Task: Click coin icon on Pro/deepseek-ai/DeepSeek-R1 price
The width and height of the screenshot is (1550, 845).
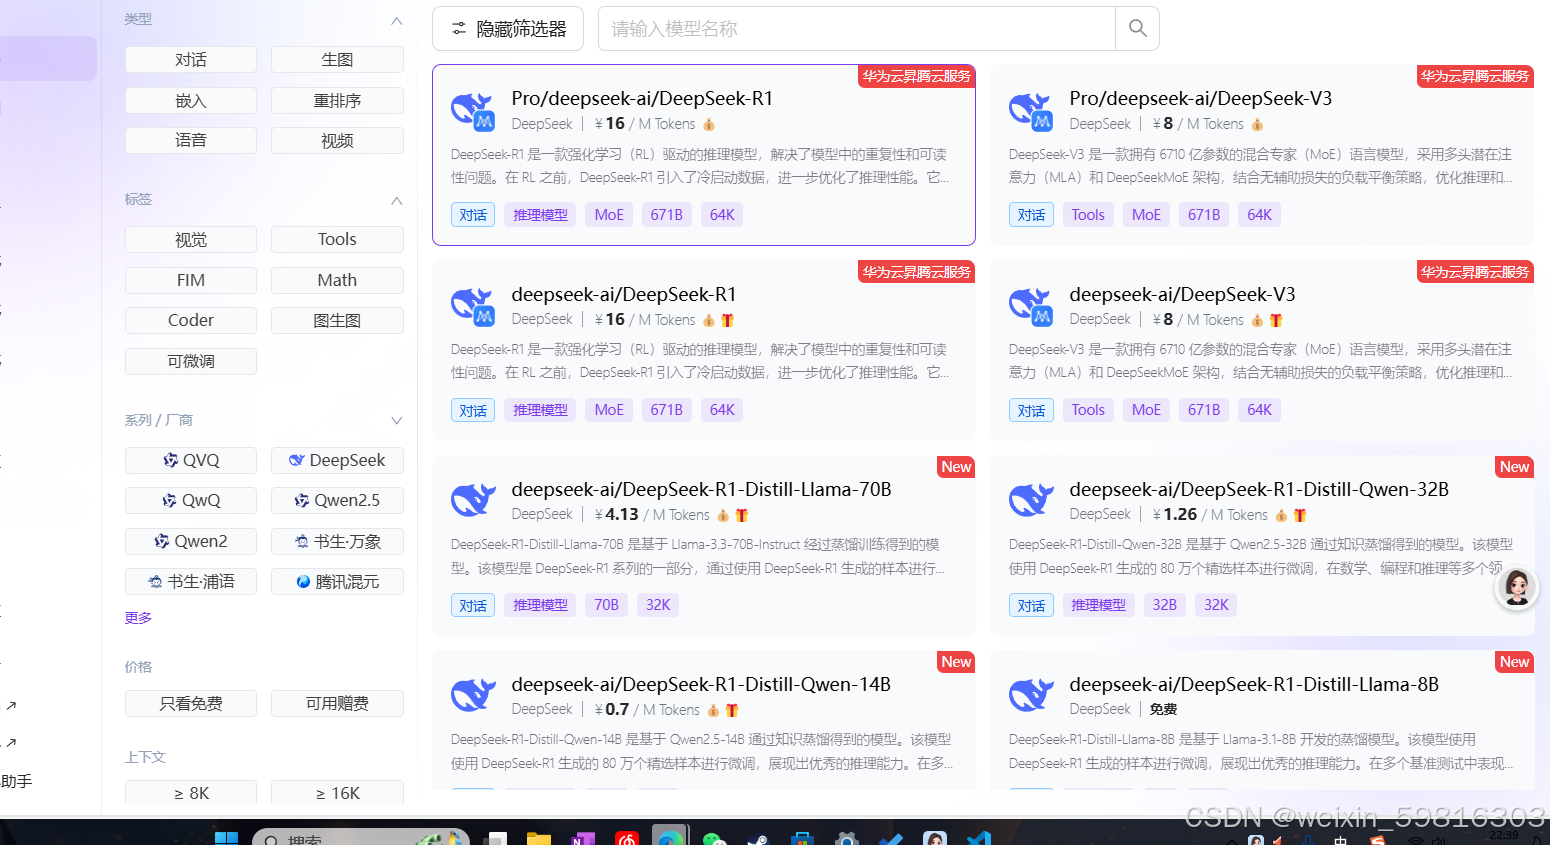Action: pos(709,125)
